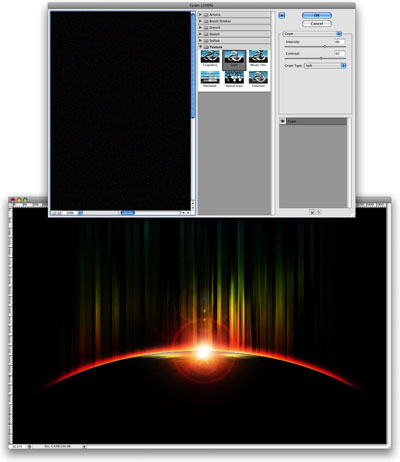
Task: Open the preview zoom percentage dropdown
Action: click(80, 213)
